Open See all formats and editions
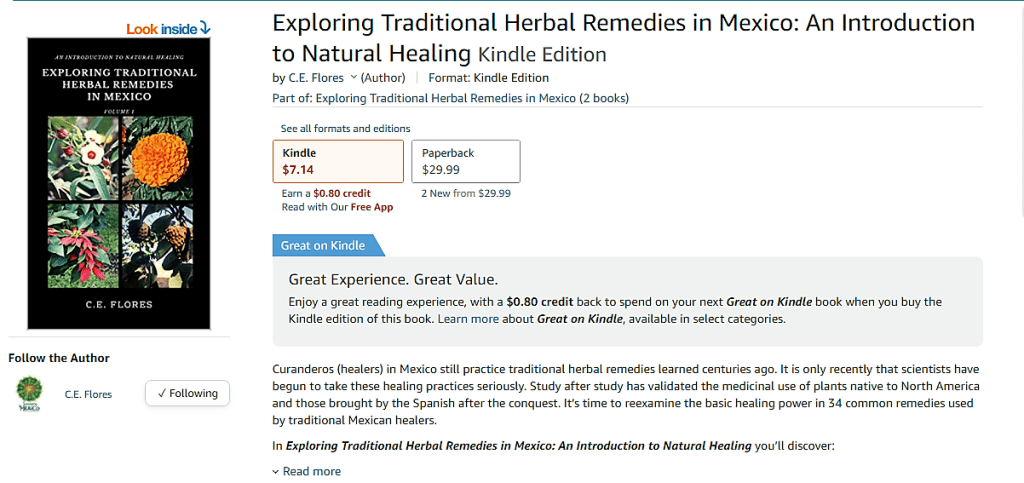This screenshot has width=1024, height=483. [345, 129]
